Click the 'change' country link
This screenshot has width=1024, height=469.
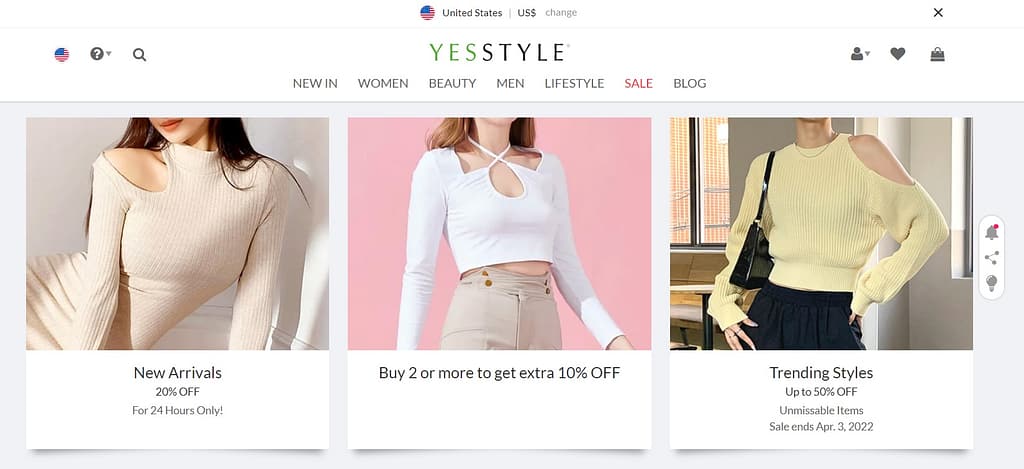click(x=561, y=13)
